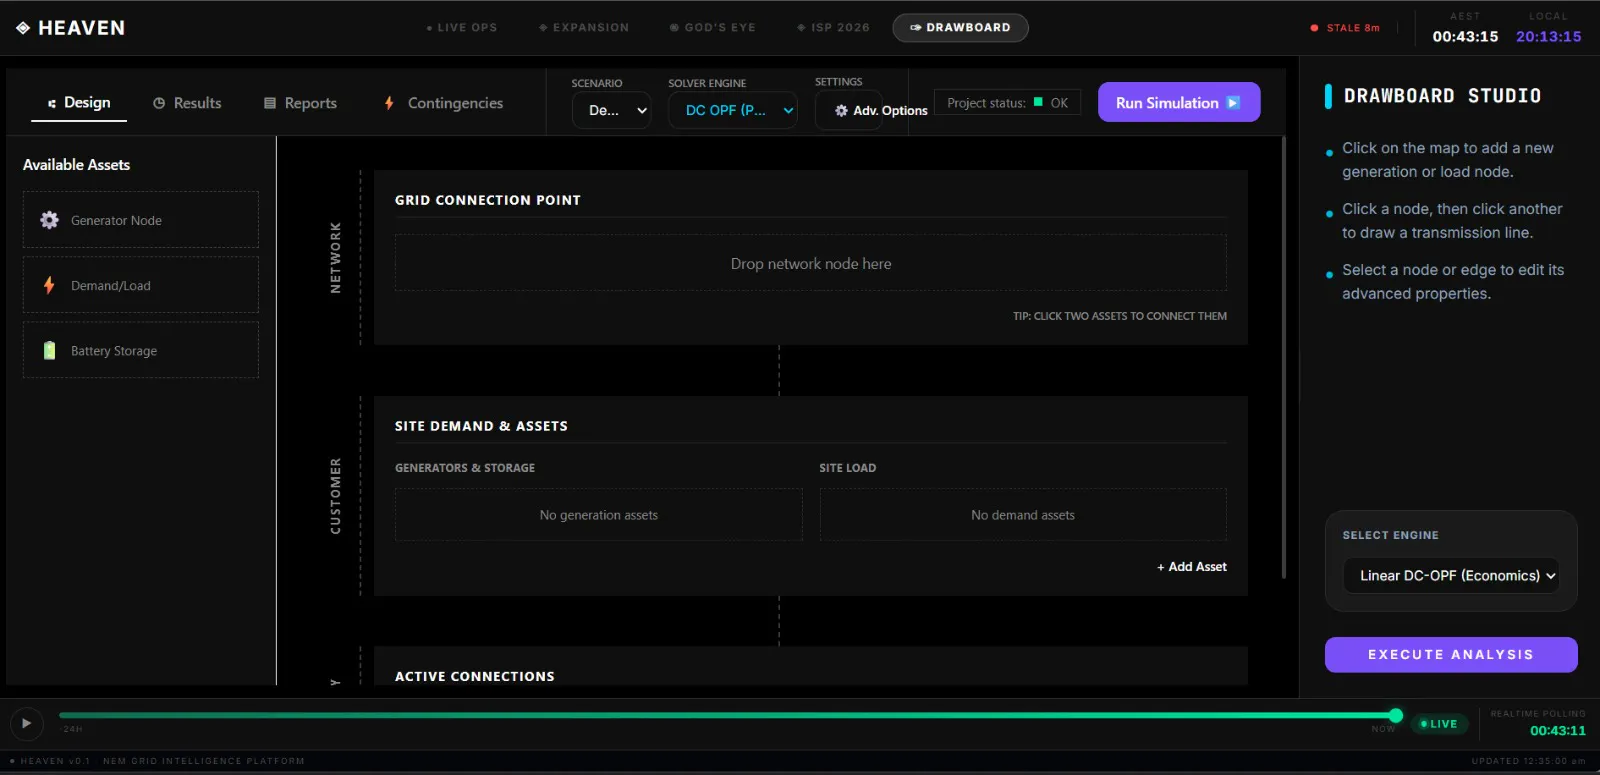This screenshot has height=775, width=1600.
Task: Start timeline playback with the play button
Action: (26, 723)
